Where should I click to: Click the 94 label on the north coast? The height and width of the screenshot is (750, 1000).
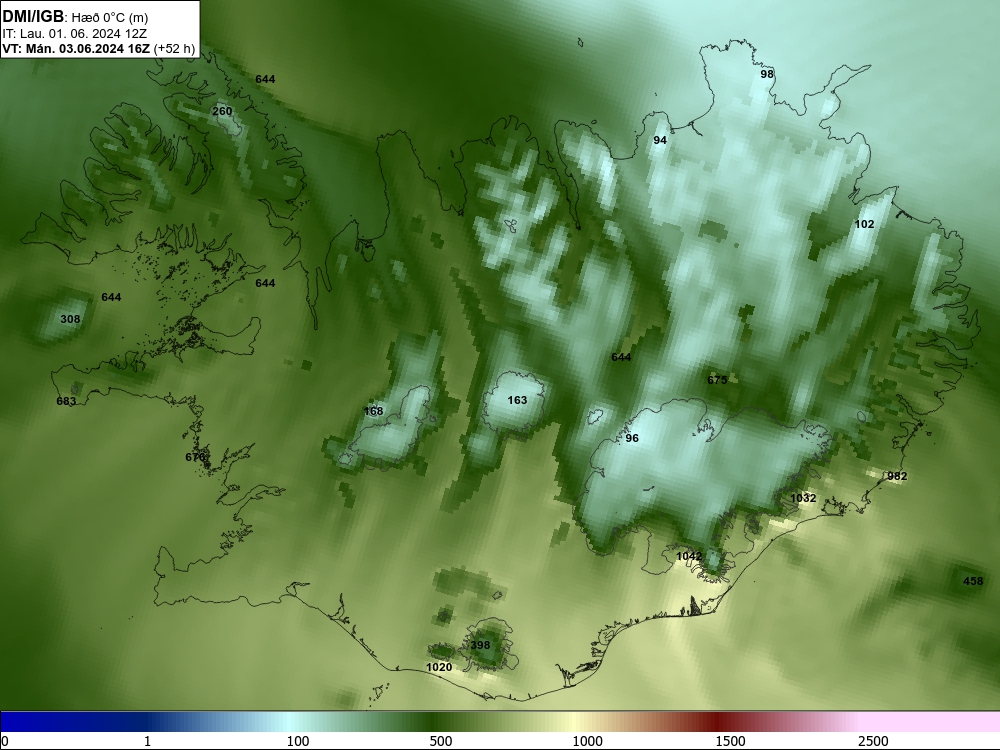tap(660, 140)
